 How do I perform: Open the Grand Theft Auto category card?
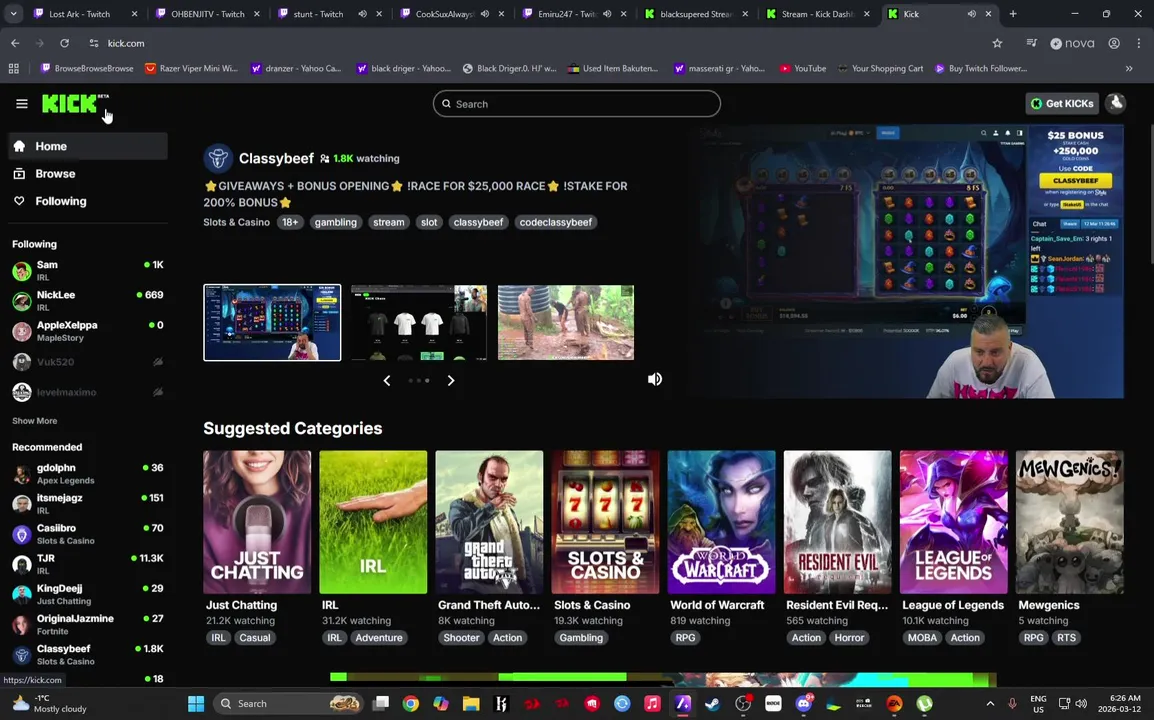[489, 522]
